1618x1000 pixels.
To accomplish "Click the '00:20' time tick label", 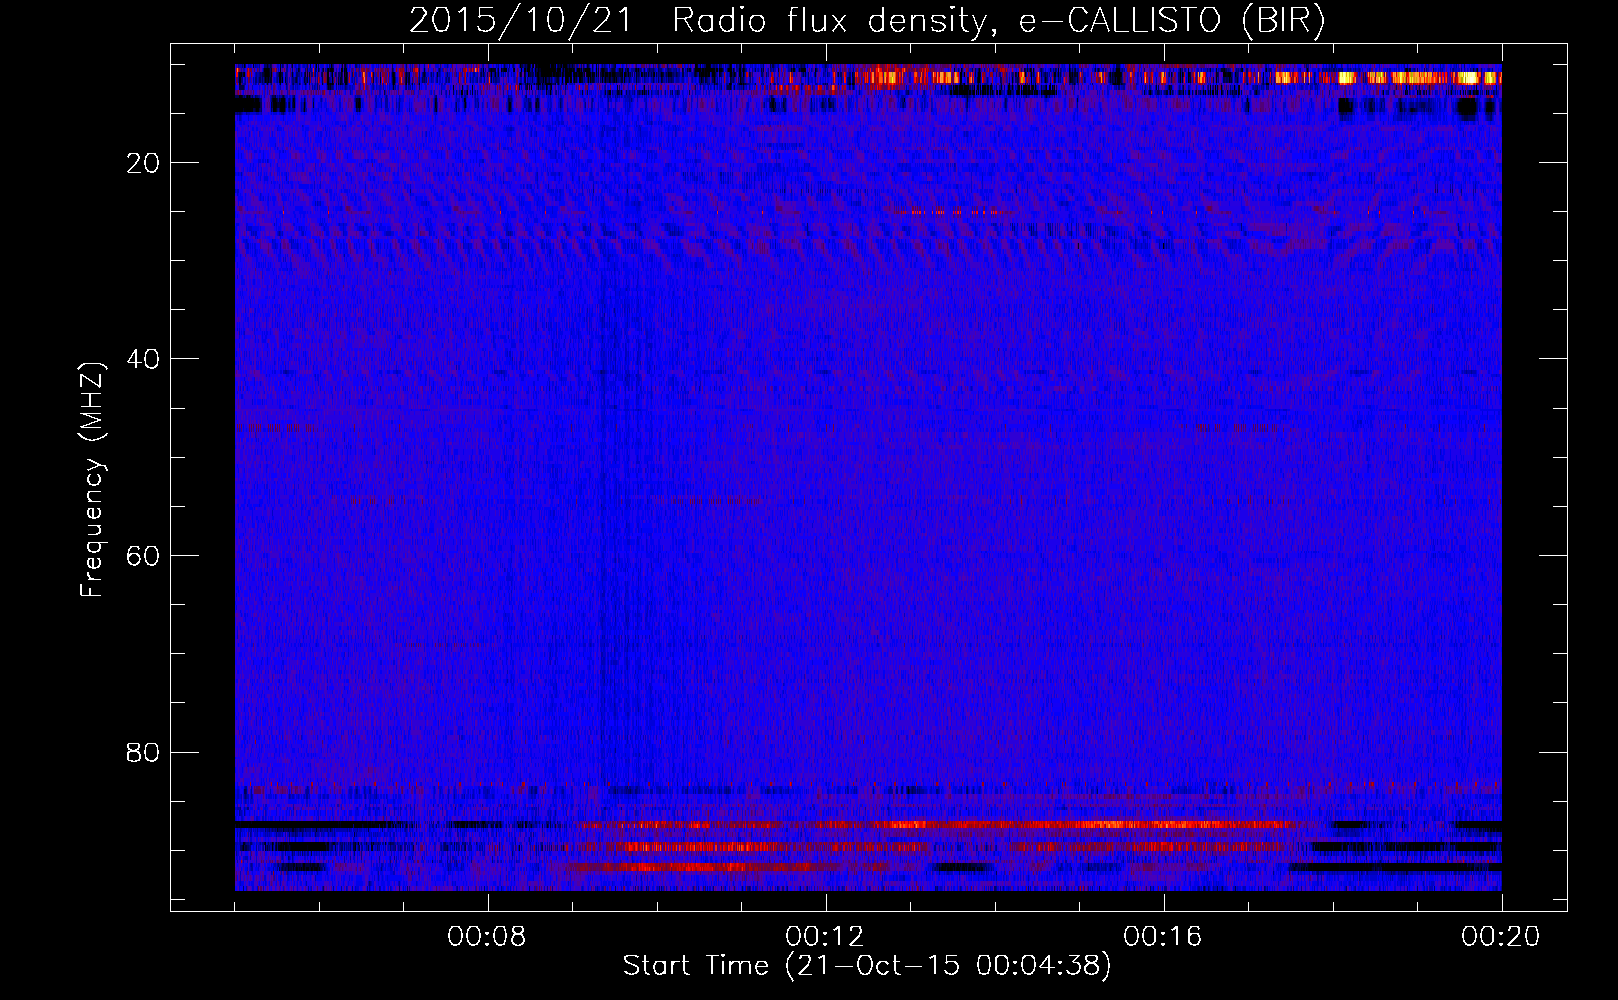I will pos(1501,937).
